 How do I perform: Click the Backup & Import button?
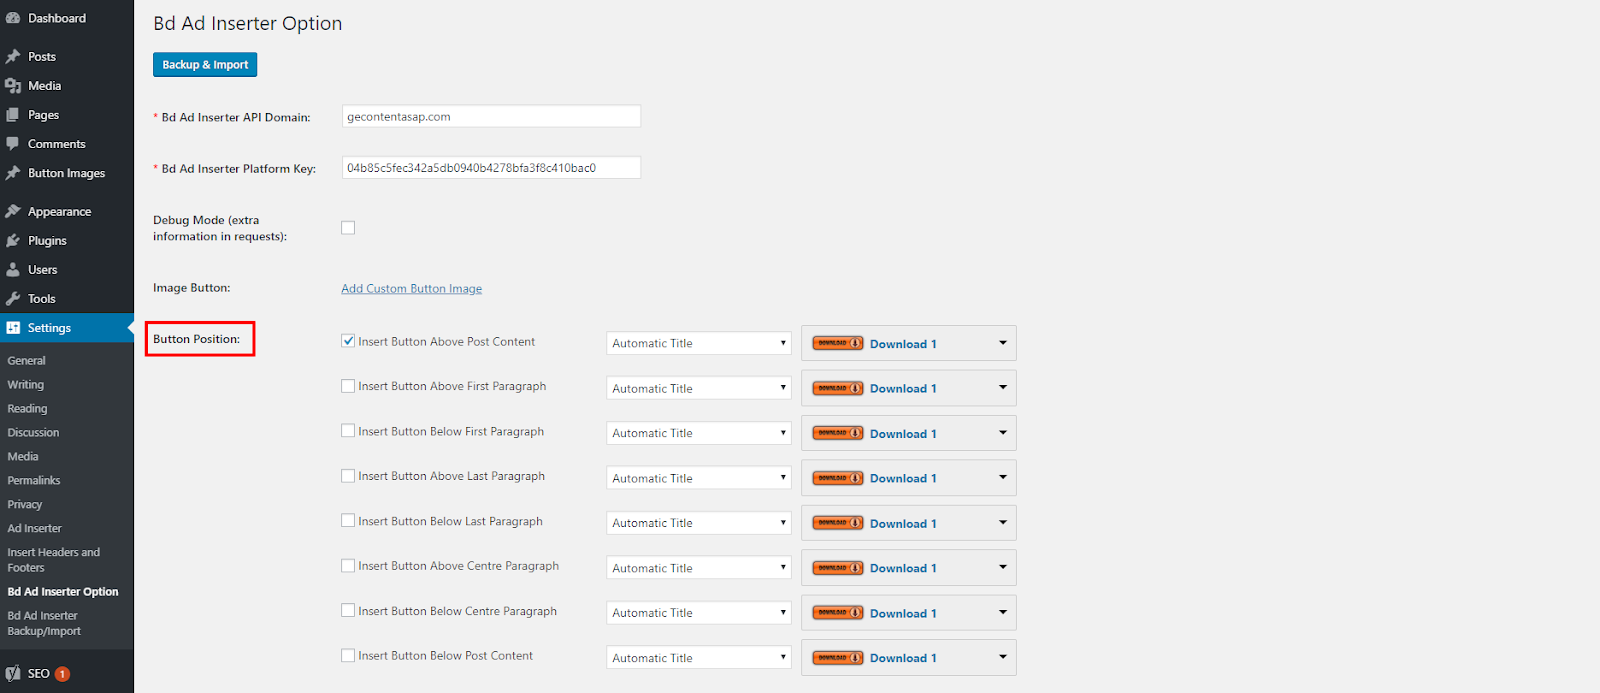click(205, 65)
